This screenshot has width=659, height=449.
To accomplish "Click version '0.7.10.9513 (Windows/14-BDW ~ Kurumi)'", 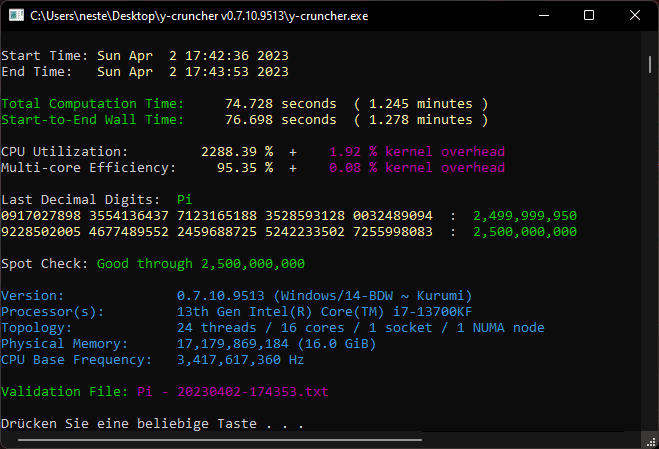I will pyautogui.click(x=324, y=296).
